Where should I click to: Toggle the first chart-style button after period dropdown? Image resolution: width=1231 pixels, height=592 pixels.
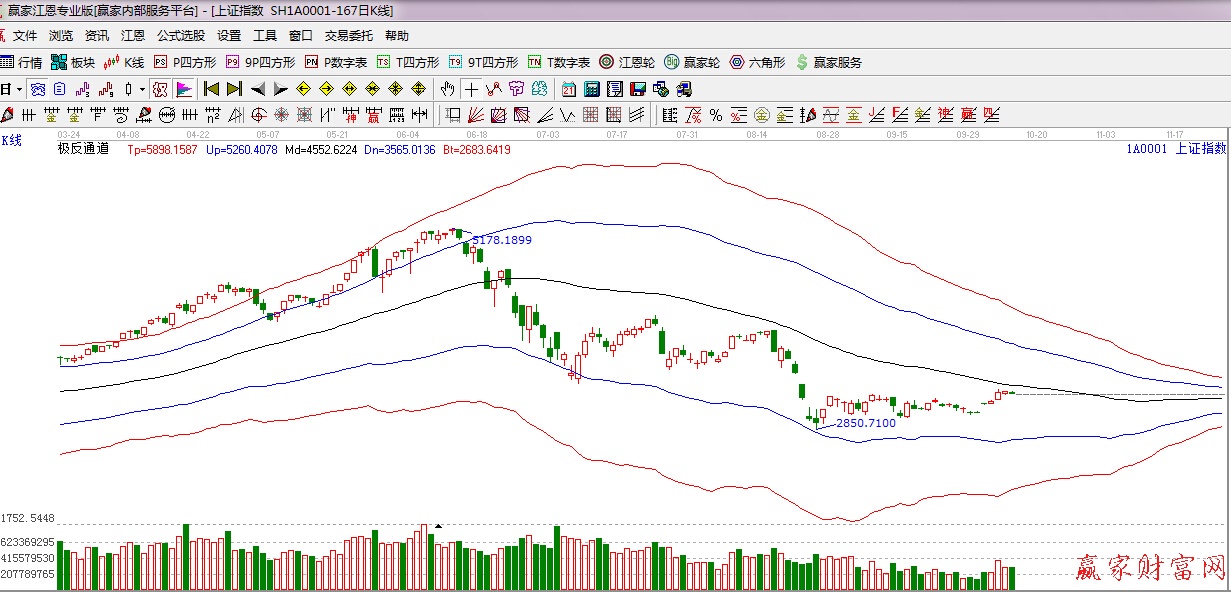37,89
